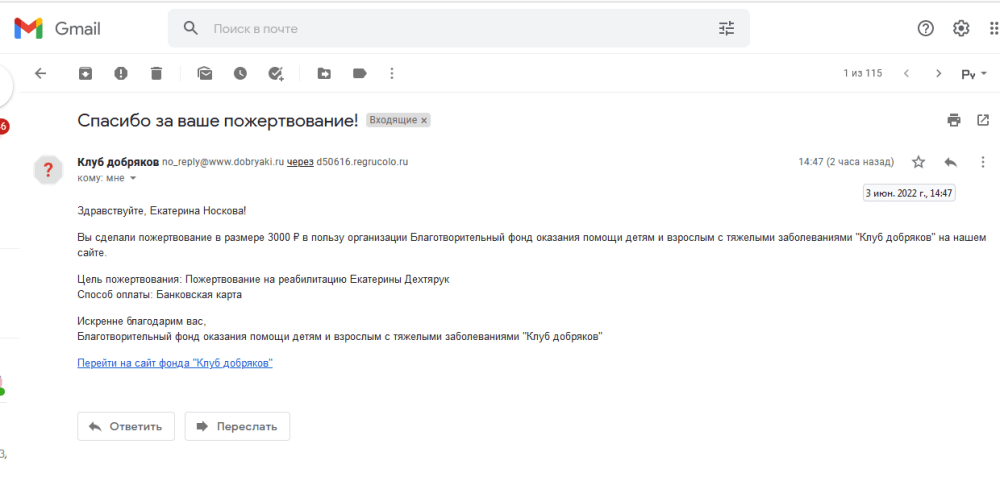Report this email as spam

click(x=121, y=73)
